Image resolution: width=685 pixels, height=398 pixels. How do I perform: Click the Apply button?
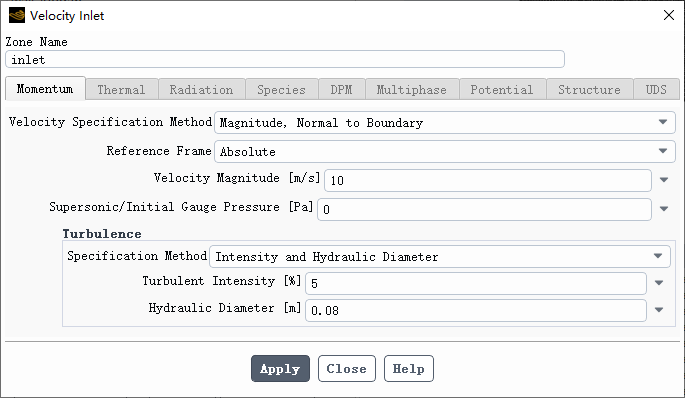(x=280, y=369)
